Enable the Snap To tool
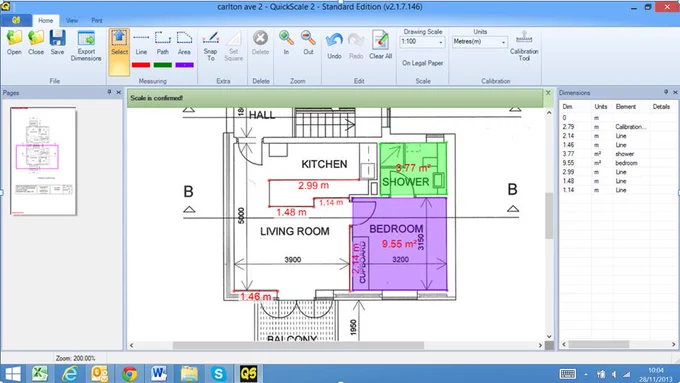This screenshot has height=383, width=680. 210,46
